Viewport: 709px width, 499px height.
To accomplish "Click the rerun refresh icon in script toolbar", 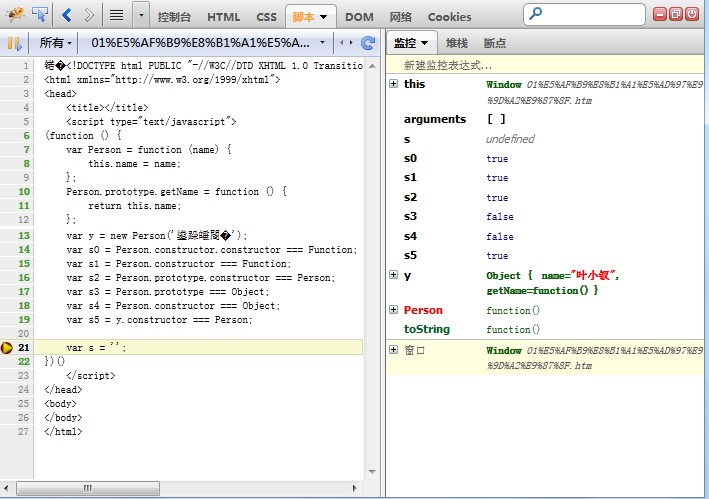I will pyautogui.click(x=368, y=43).
